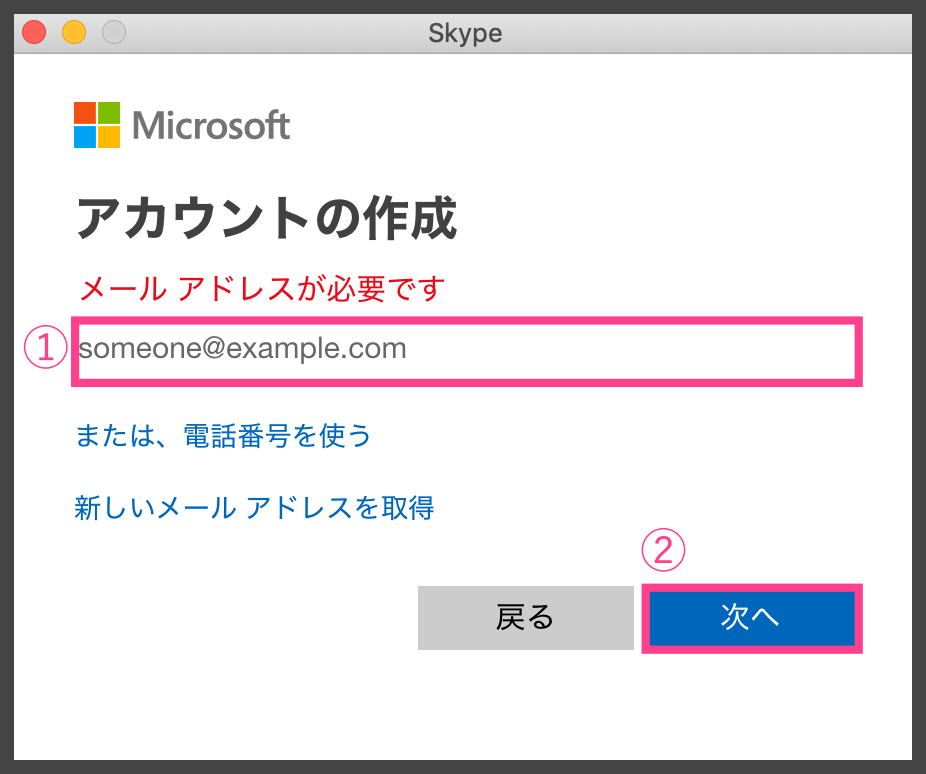The height and width of the screenshot is (774, 926).
Task: Click the アカウントの作成 heading
Action: pos(267,218)
